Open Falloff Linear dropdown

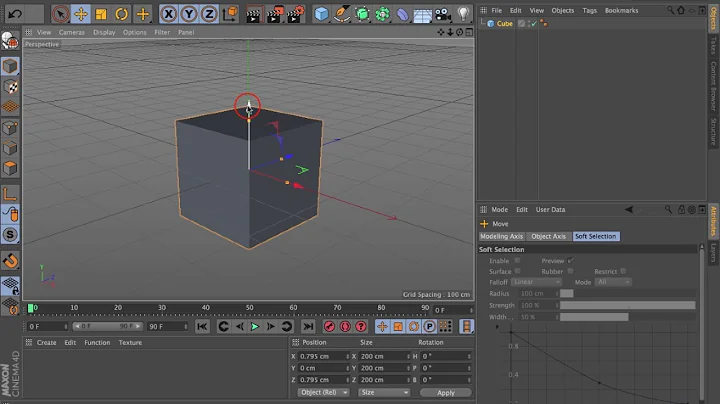[536, 282]
